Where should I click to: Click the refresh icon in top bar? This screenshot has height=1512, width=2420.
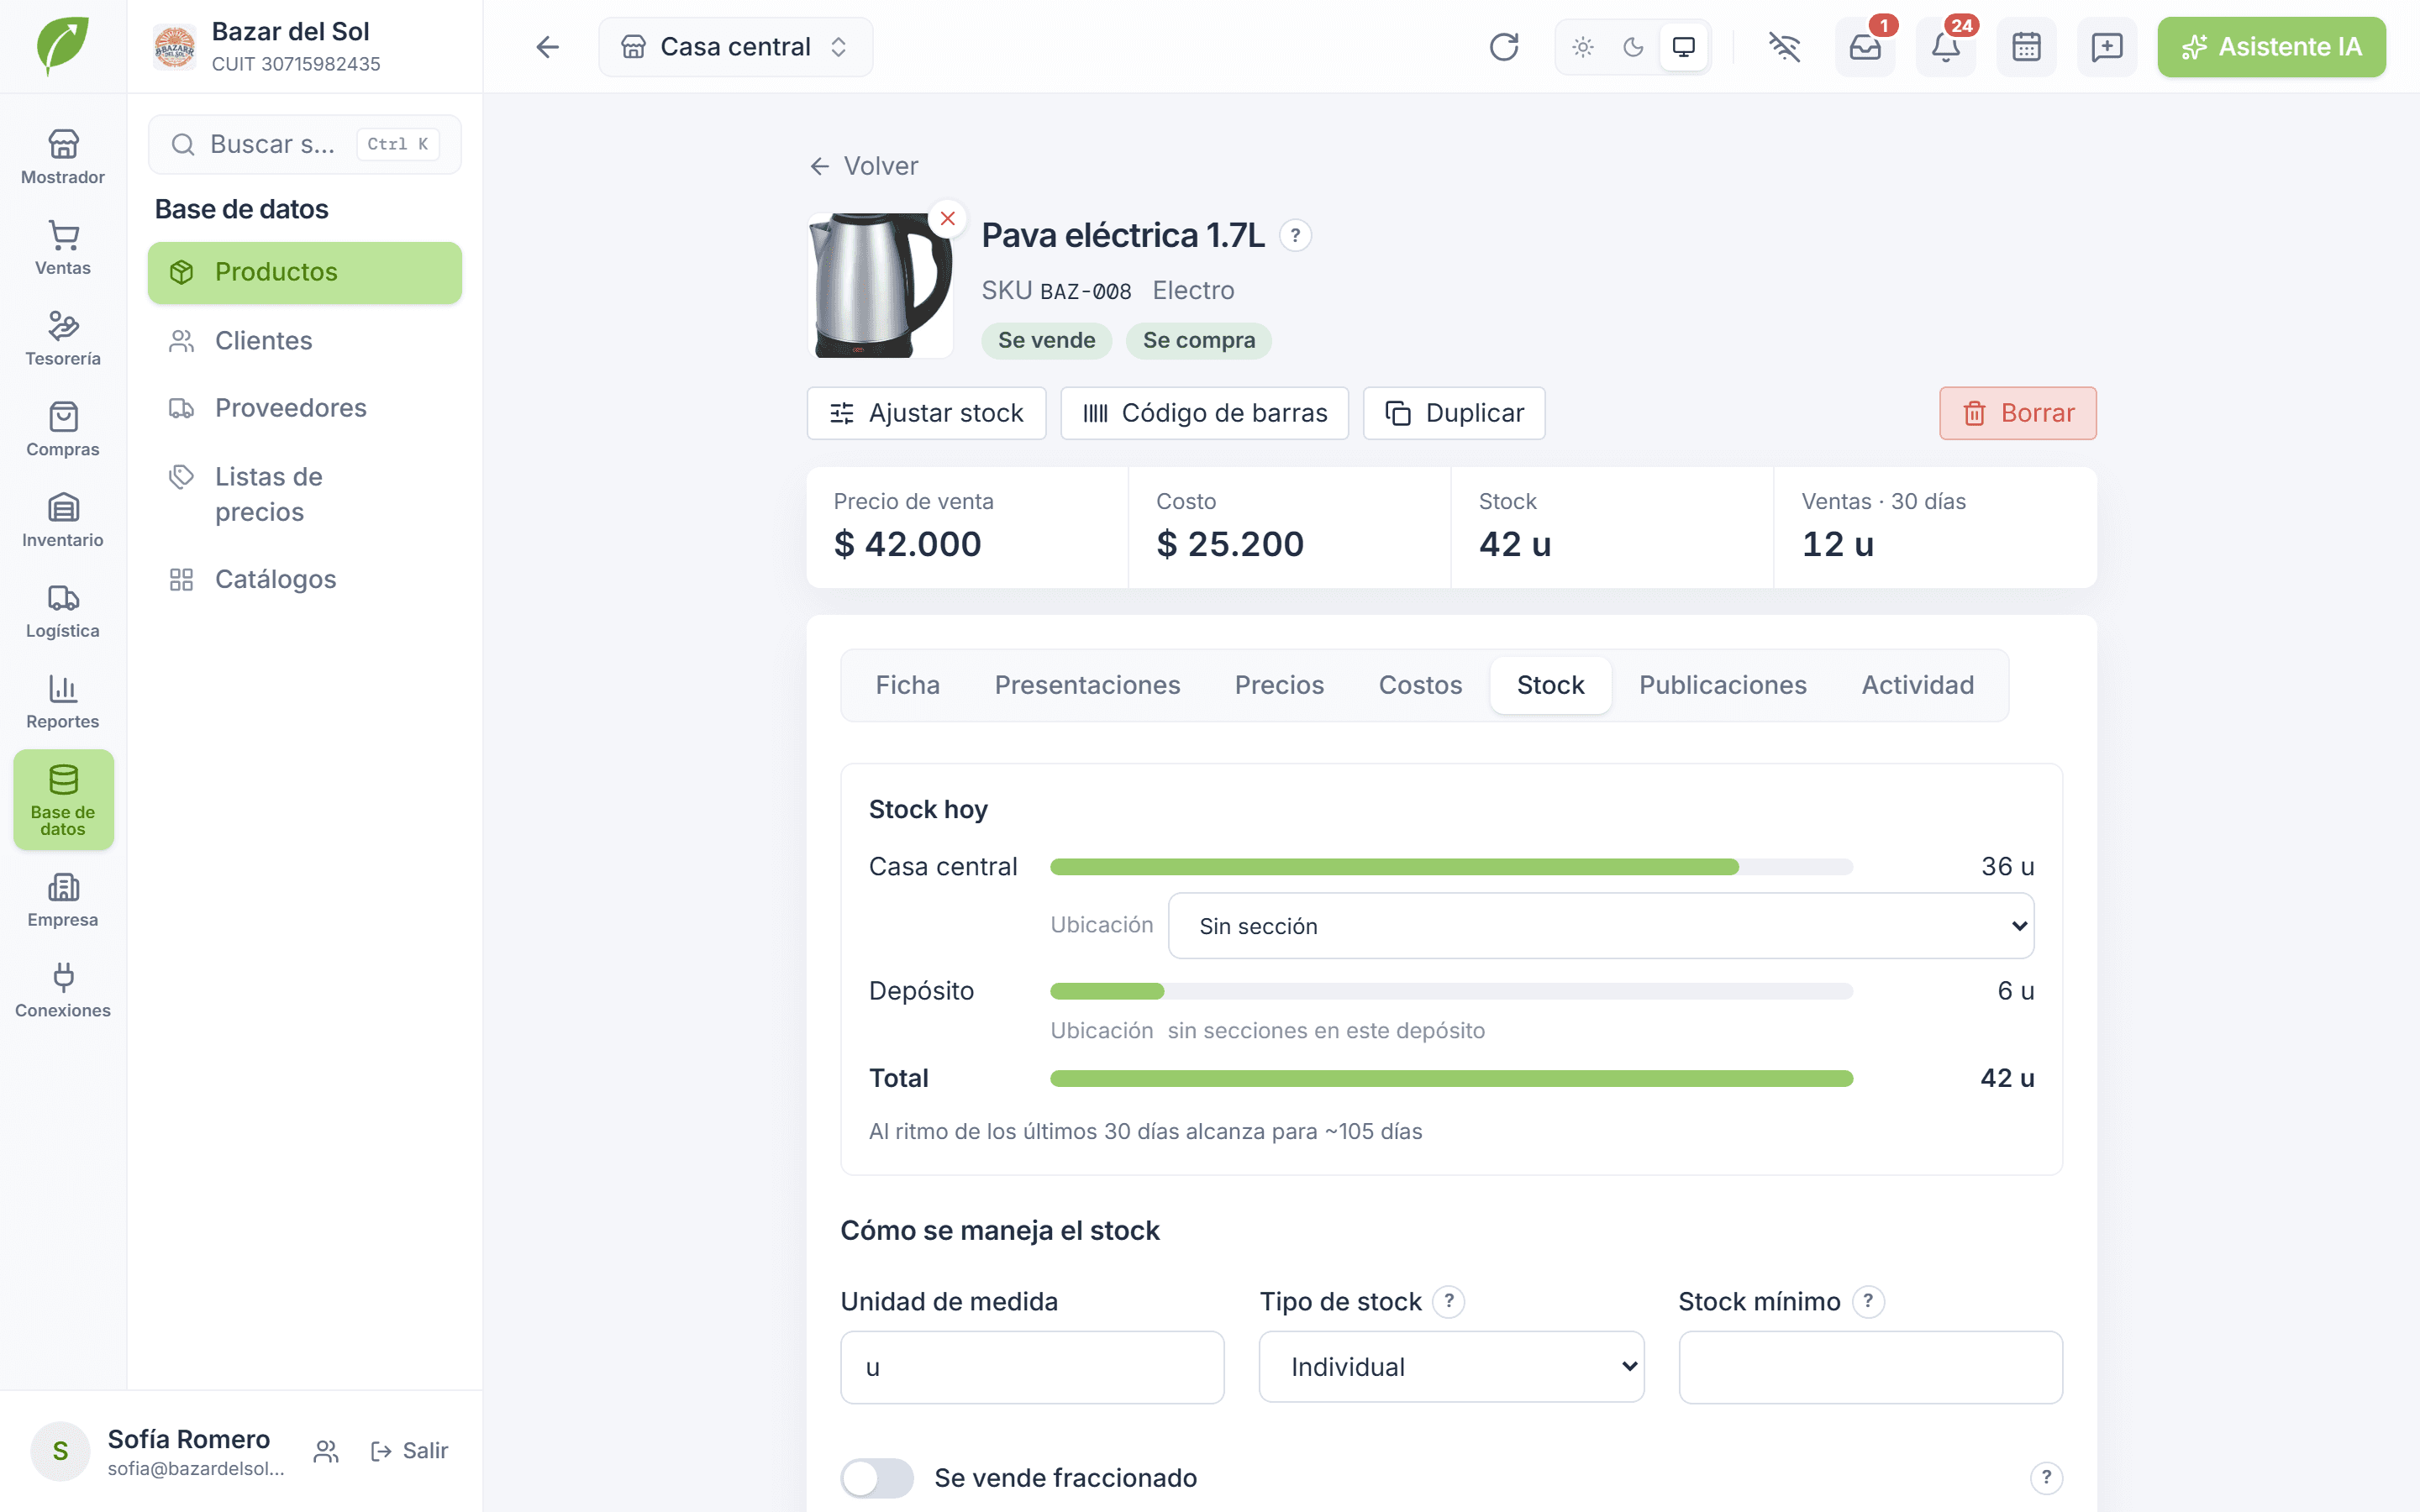(1503, 47)
